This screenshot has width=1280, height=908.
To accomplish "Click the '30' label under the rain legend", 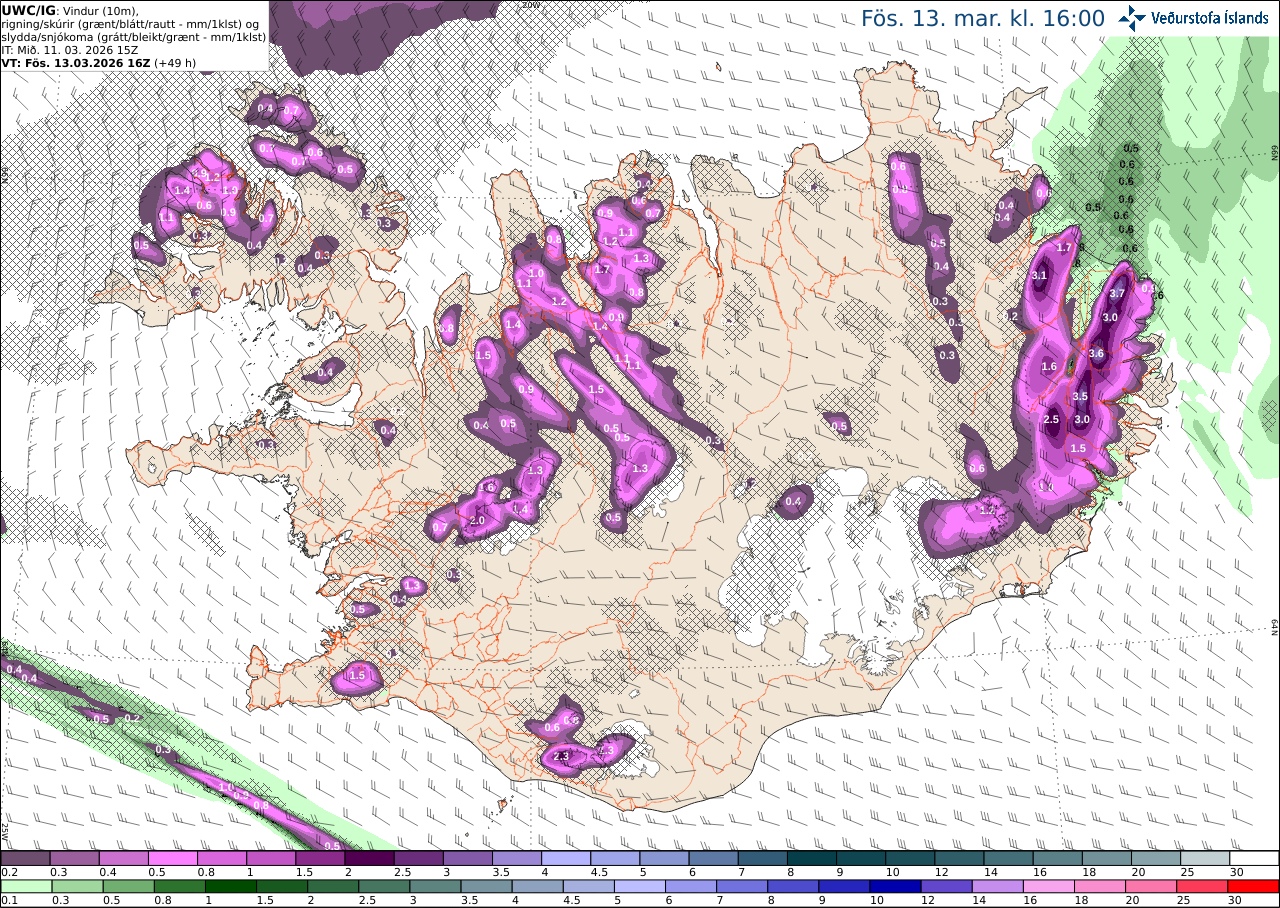I will pyautogui.click(x=1237, y=900).
